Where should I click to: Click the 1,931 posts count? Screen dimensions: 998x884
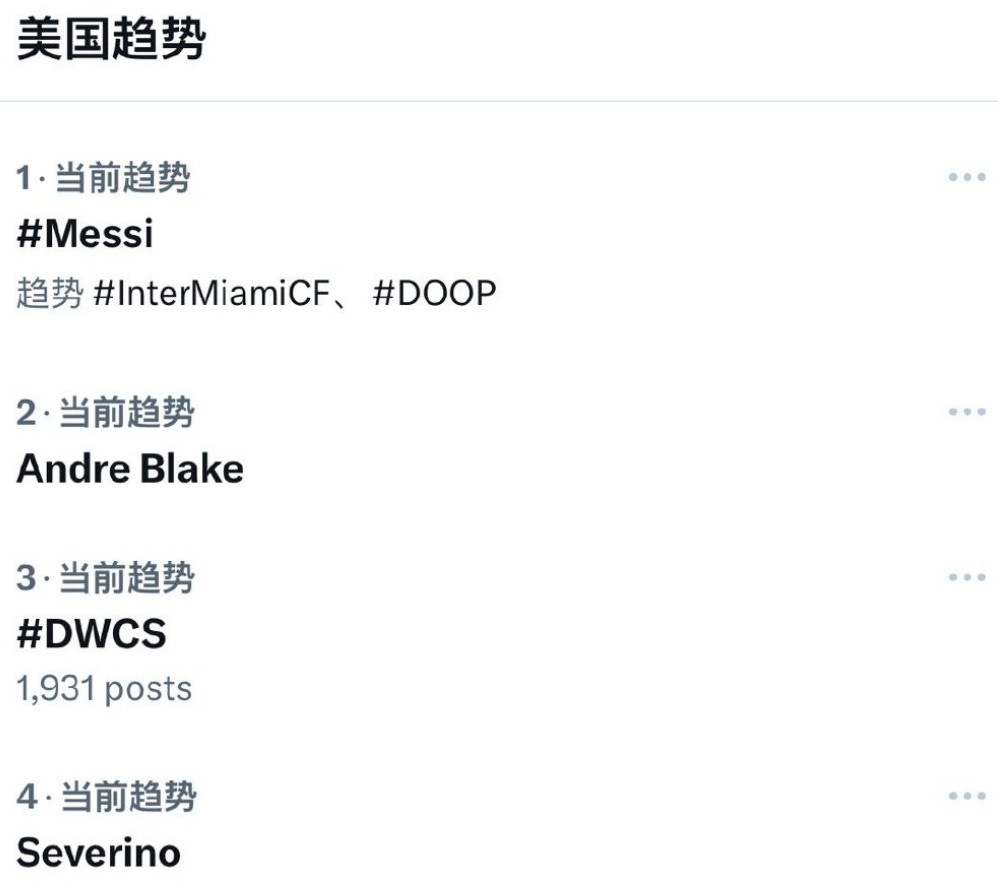pos(104,688)
